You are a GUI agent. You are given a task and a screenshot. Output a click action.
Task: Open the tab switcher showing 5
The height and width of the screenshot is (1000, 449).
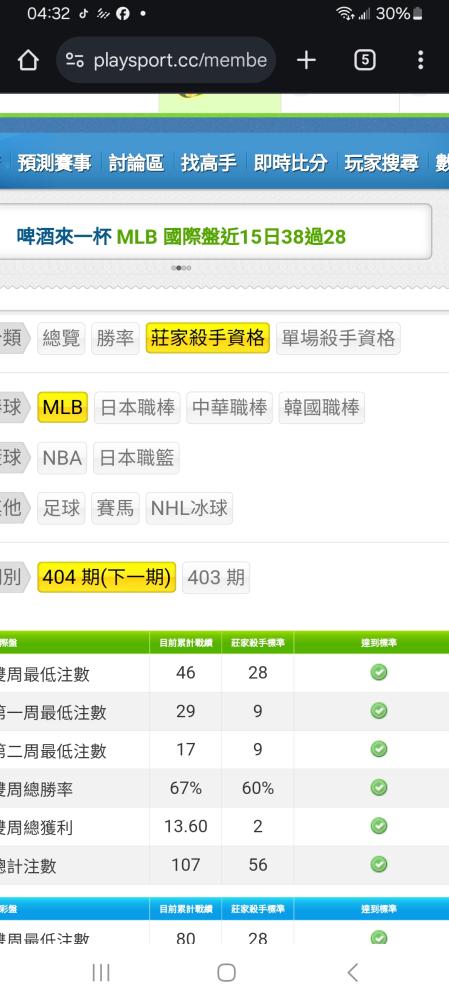tap(364, 61)
